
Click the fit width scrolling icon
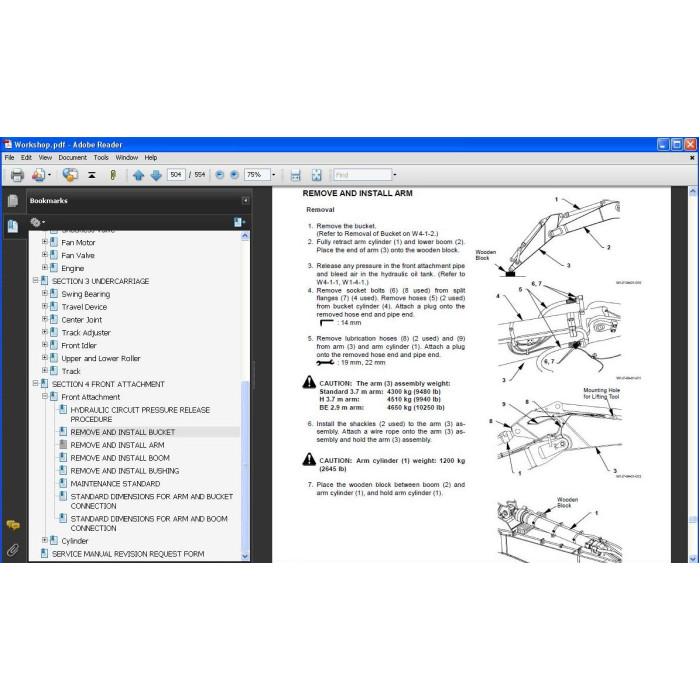[x=295, y=175]
